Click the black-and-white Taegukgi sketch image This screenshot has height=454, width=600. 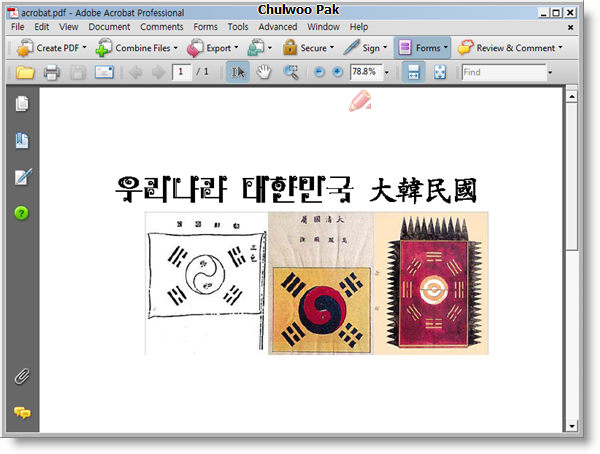click(x=206, y=283)
